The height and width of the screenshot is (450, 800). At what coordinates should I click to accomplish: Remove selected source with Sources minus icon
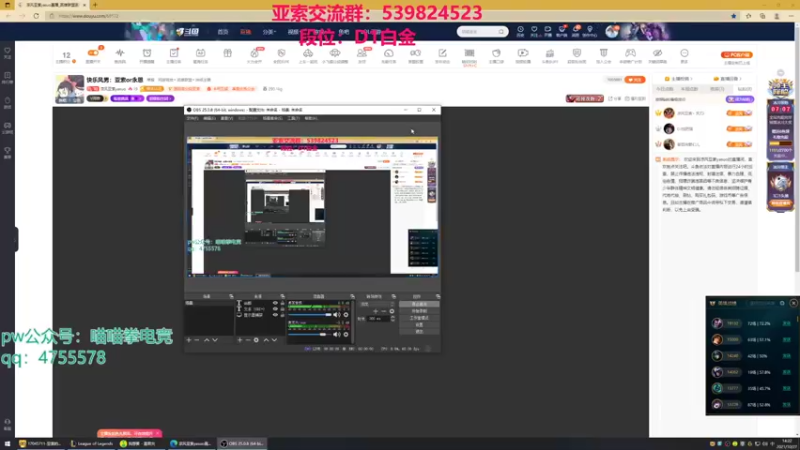tap(248, 340)
